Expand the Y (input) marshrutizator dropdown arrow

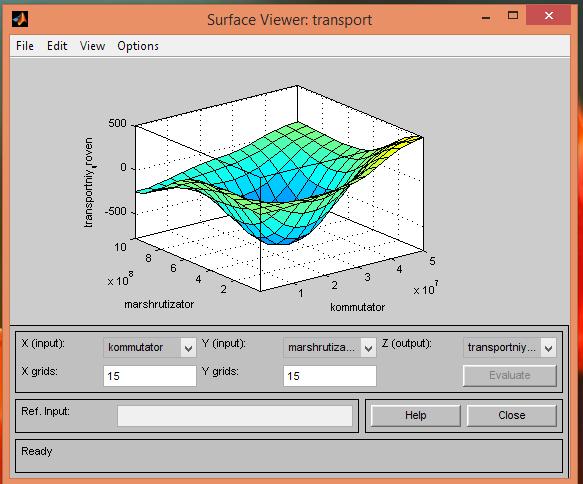[368, 348]
